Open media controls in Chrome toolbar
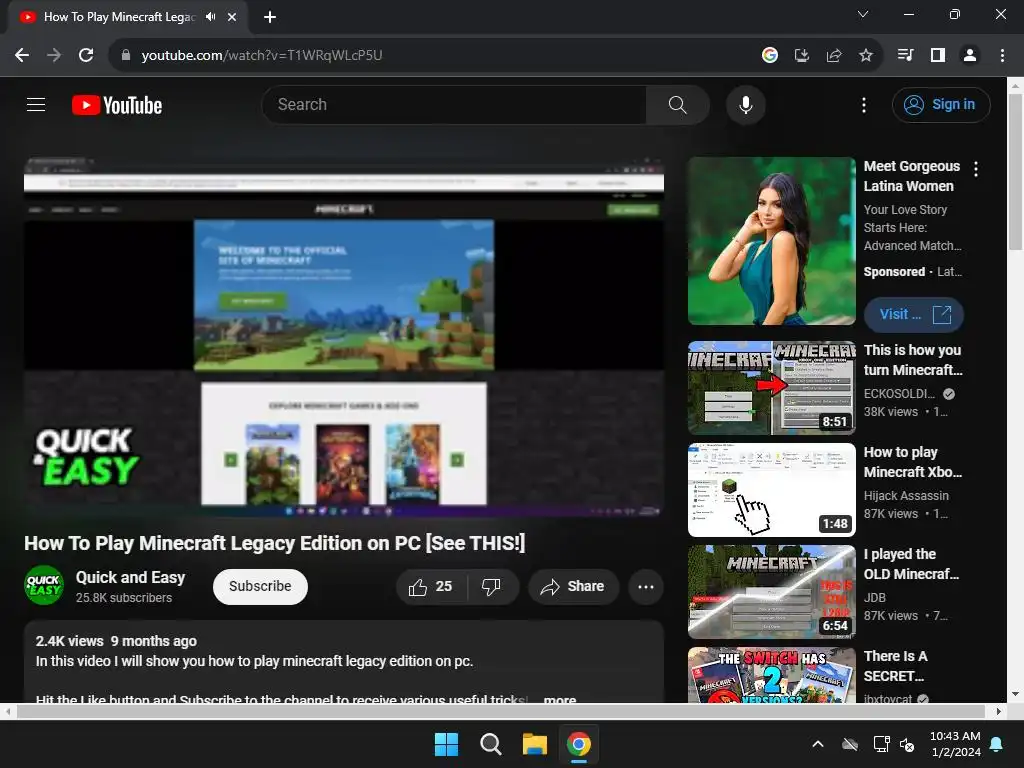This screenshot has width=1024, height=768. tap(906, 56)
